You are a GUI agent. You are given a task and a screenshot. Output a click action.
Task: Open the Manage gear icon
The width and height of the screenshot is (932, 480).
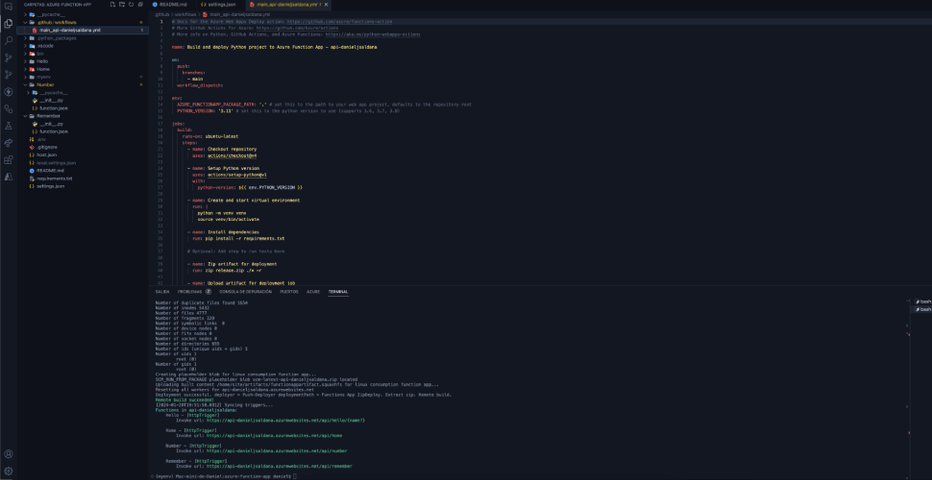8,471
